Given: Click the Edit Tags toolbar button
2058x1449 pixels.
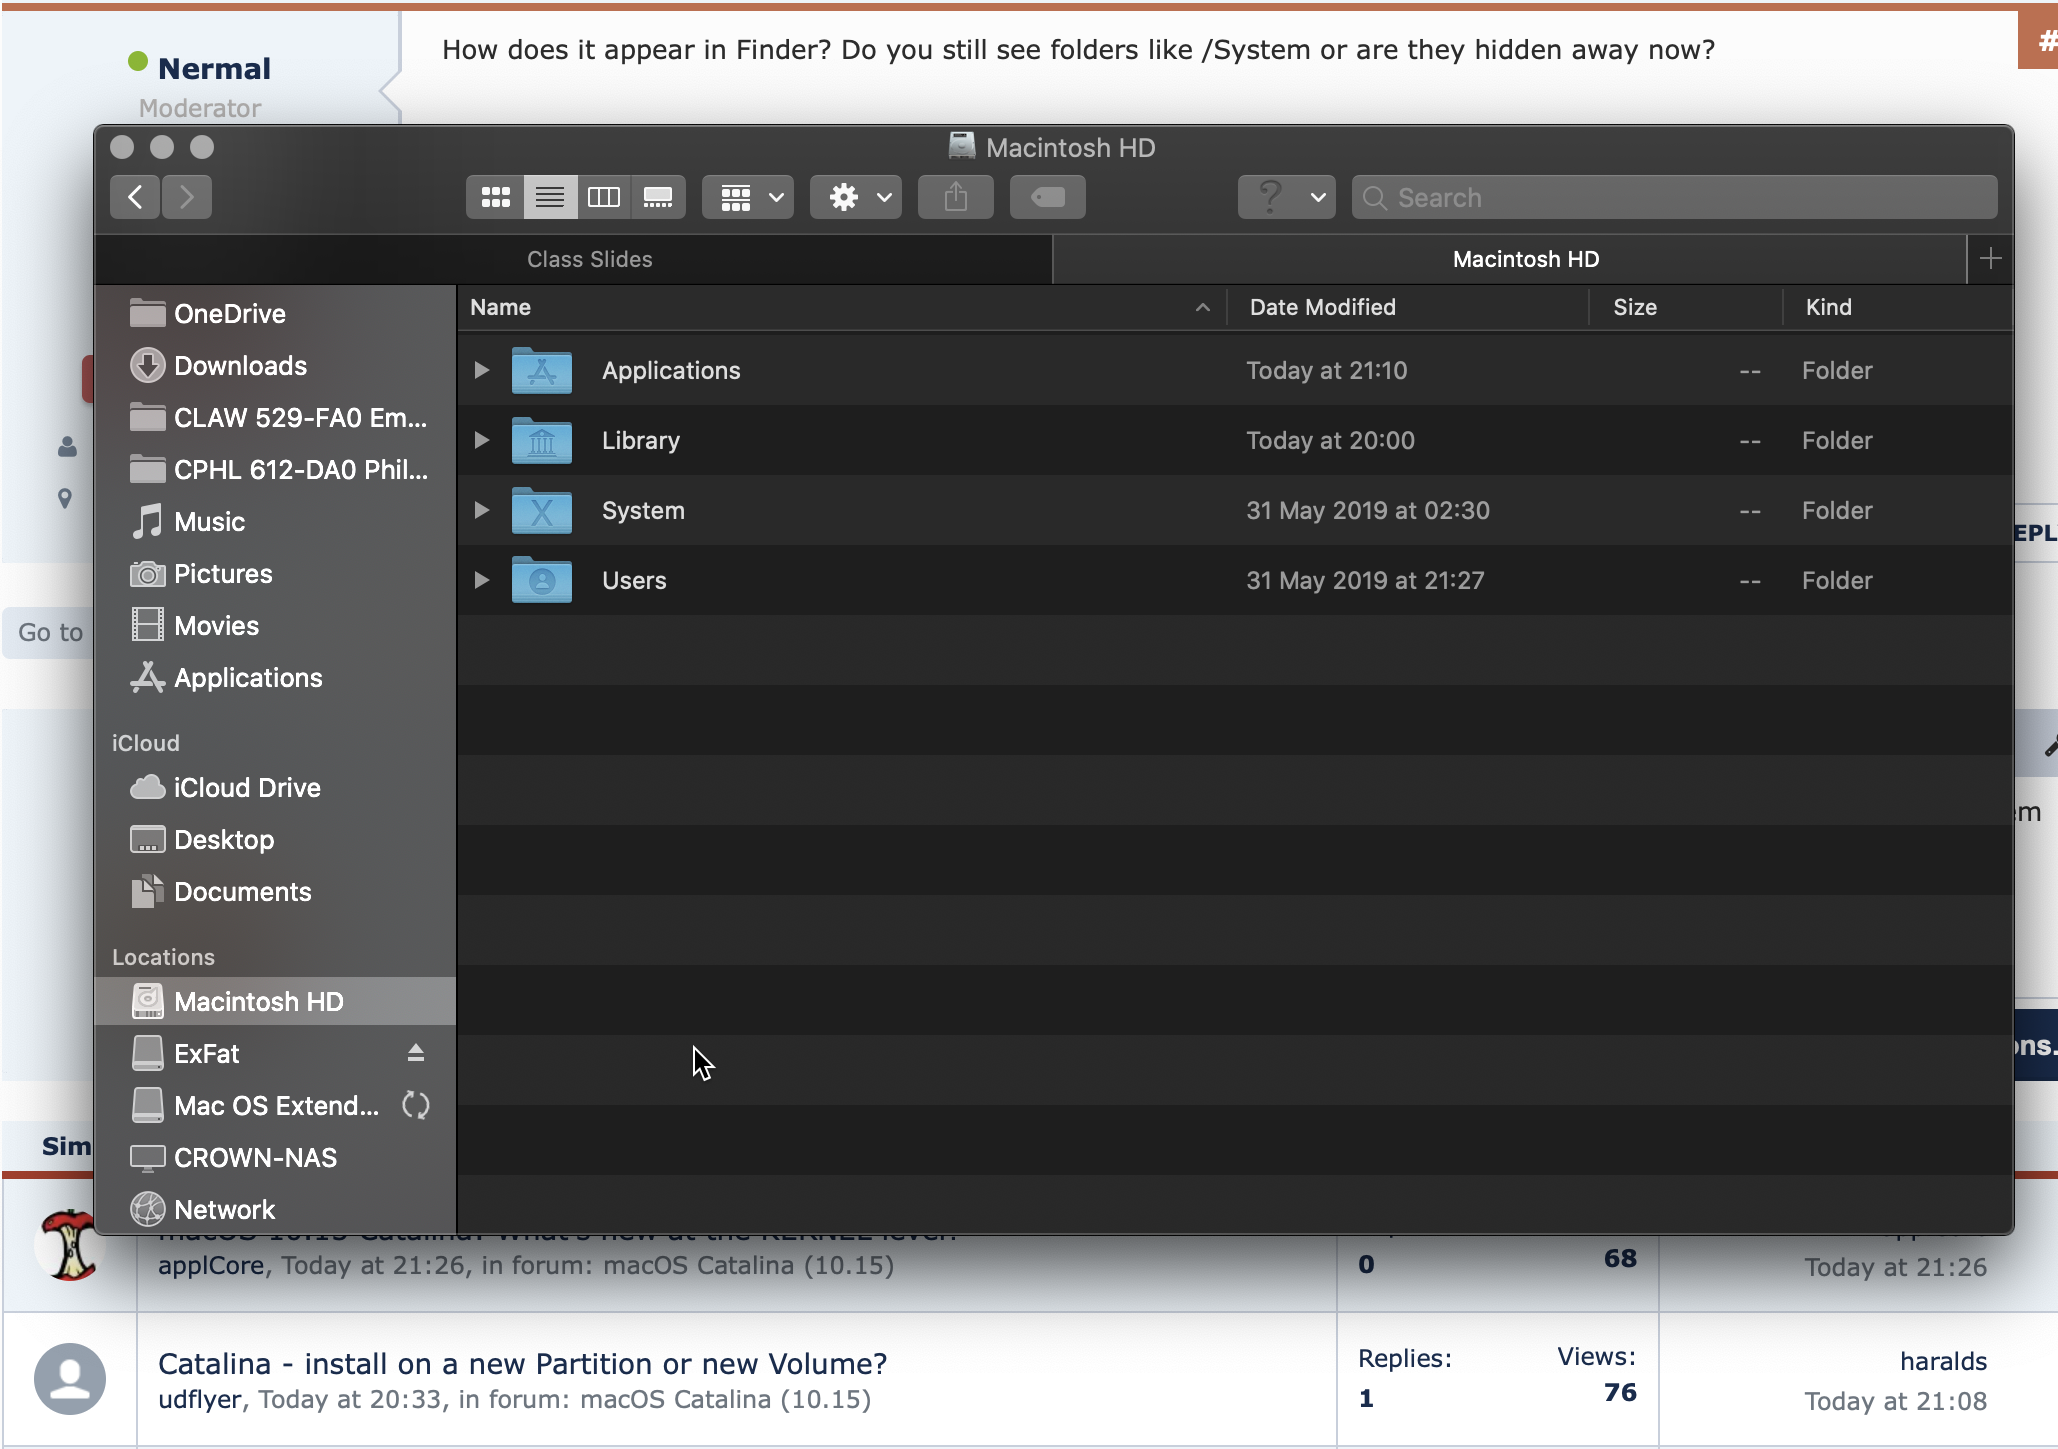Looking at the screenshot, I should pos(1048,197).
